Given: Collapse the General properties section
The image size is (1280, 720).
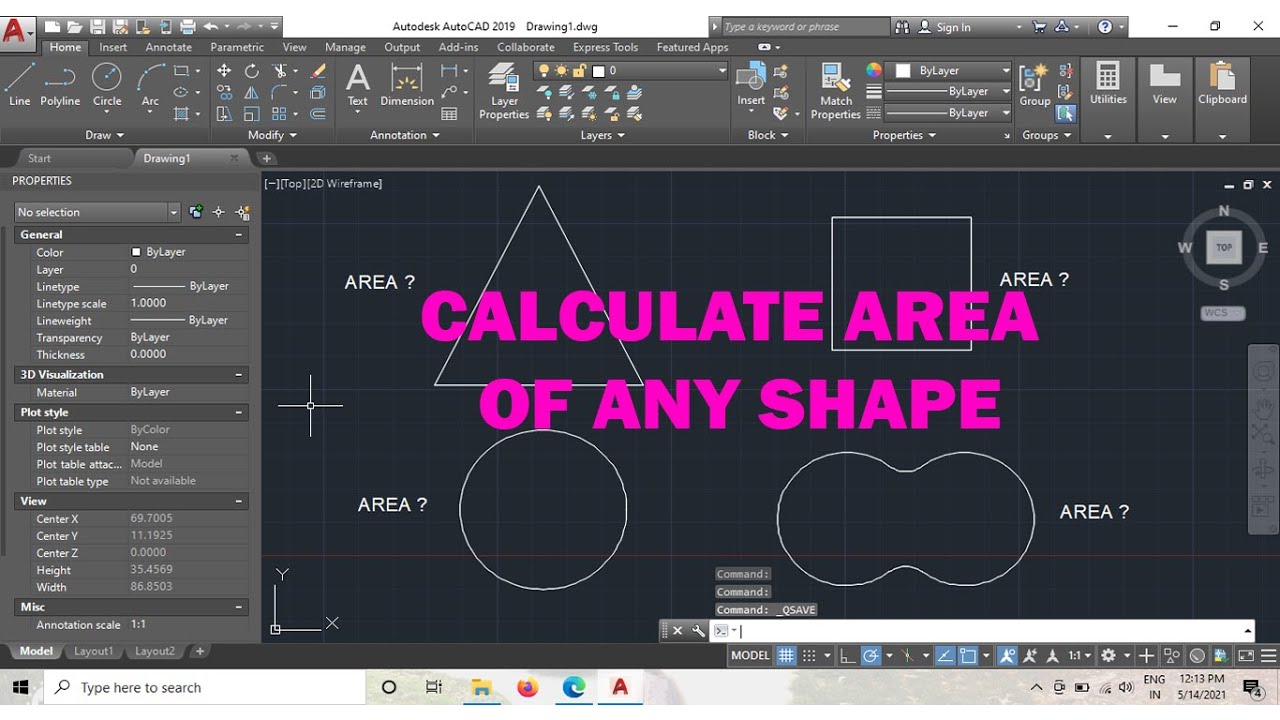Looking at the screenshot, I should click(x=239, y=235).
